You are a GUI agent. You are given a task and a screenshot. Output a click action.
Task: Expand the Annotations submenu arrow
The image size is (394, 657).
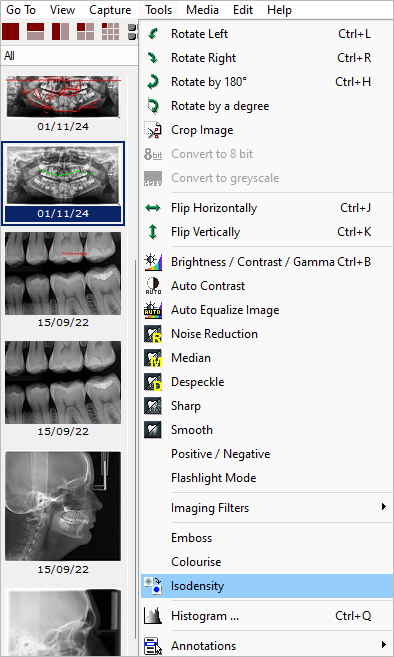coord(383,645)
